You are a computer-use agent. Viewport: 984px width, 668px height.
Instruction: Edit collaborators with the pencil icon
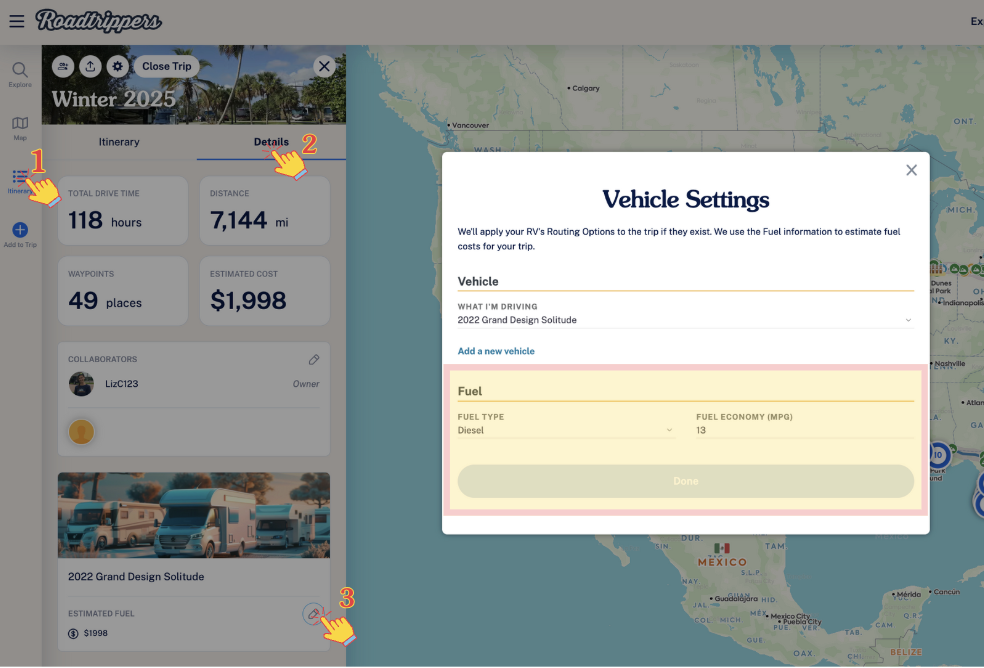314,360
